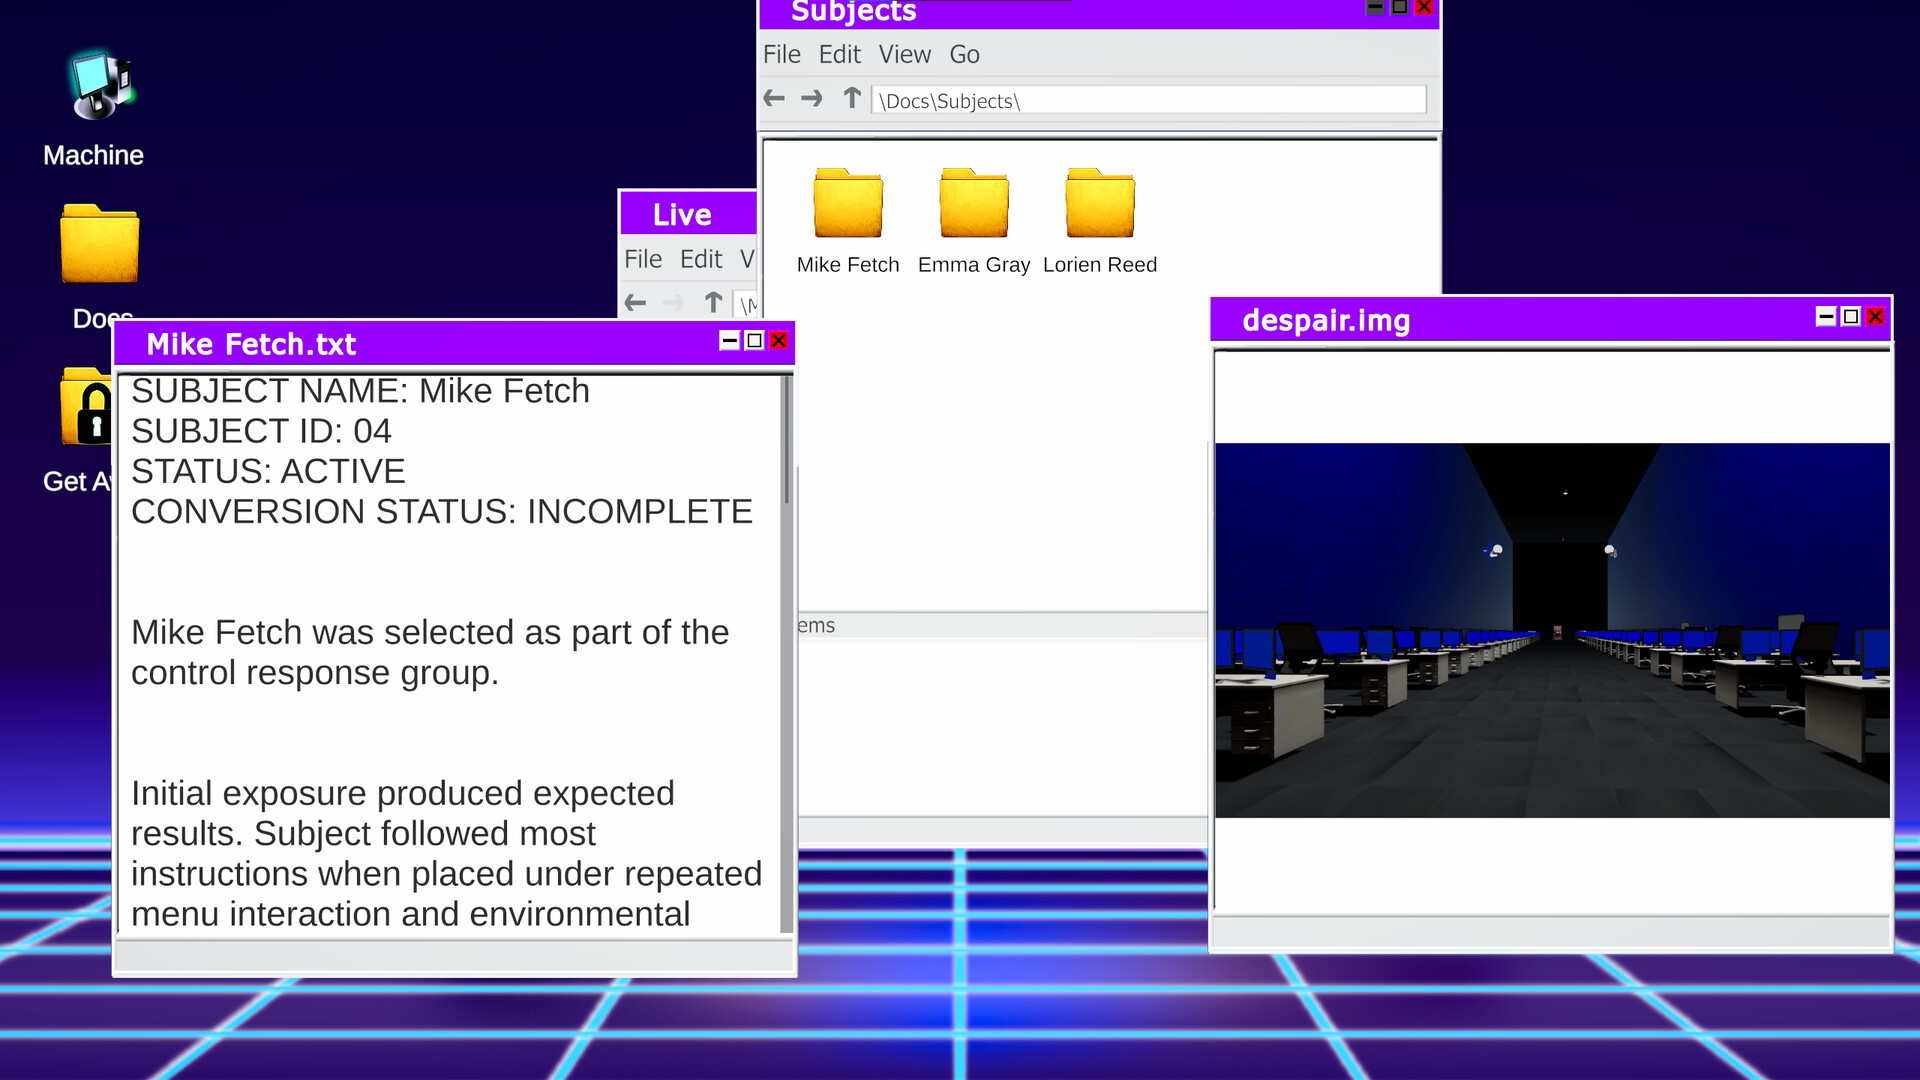Open the locked Get folder on desktop
The width and height of the screenshot is (1920, 1080).
86,408
